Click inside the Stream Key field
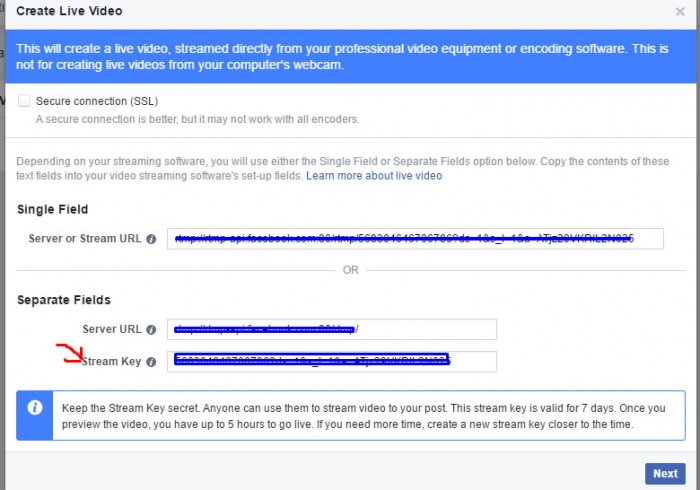This screenshot has width=700, height=490. click(x=332, y=361)
